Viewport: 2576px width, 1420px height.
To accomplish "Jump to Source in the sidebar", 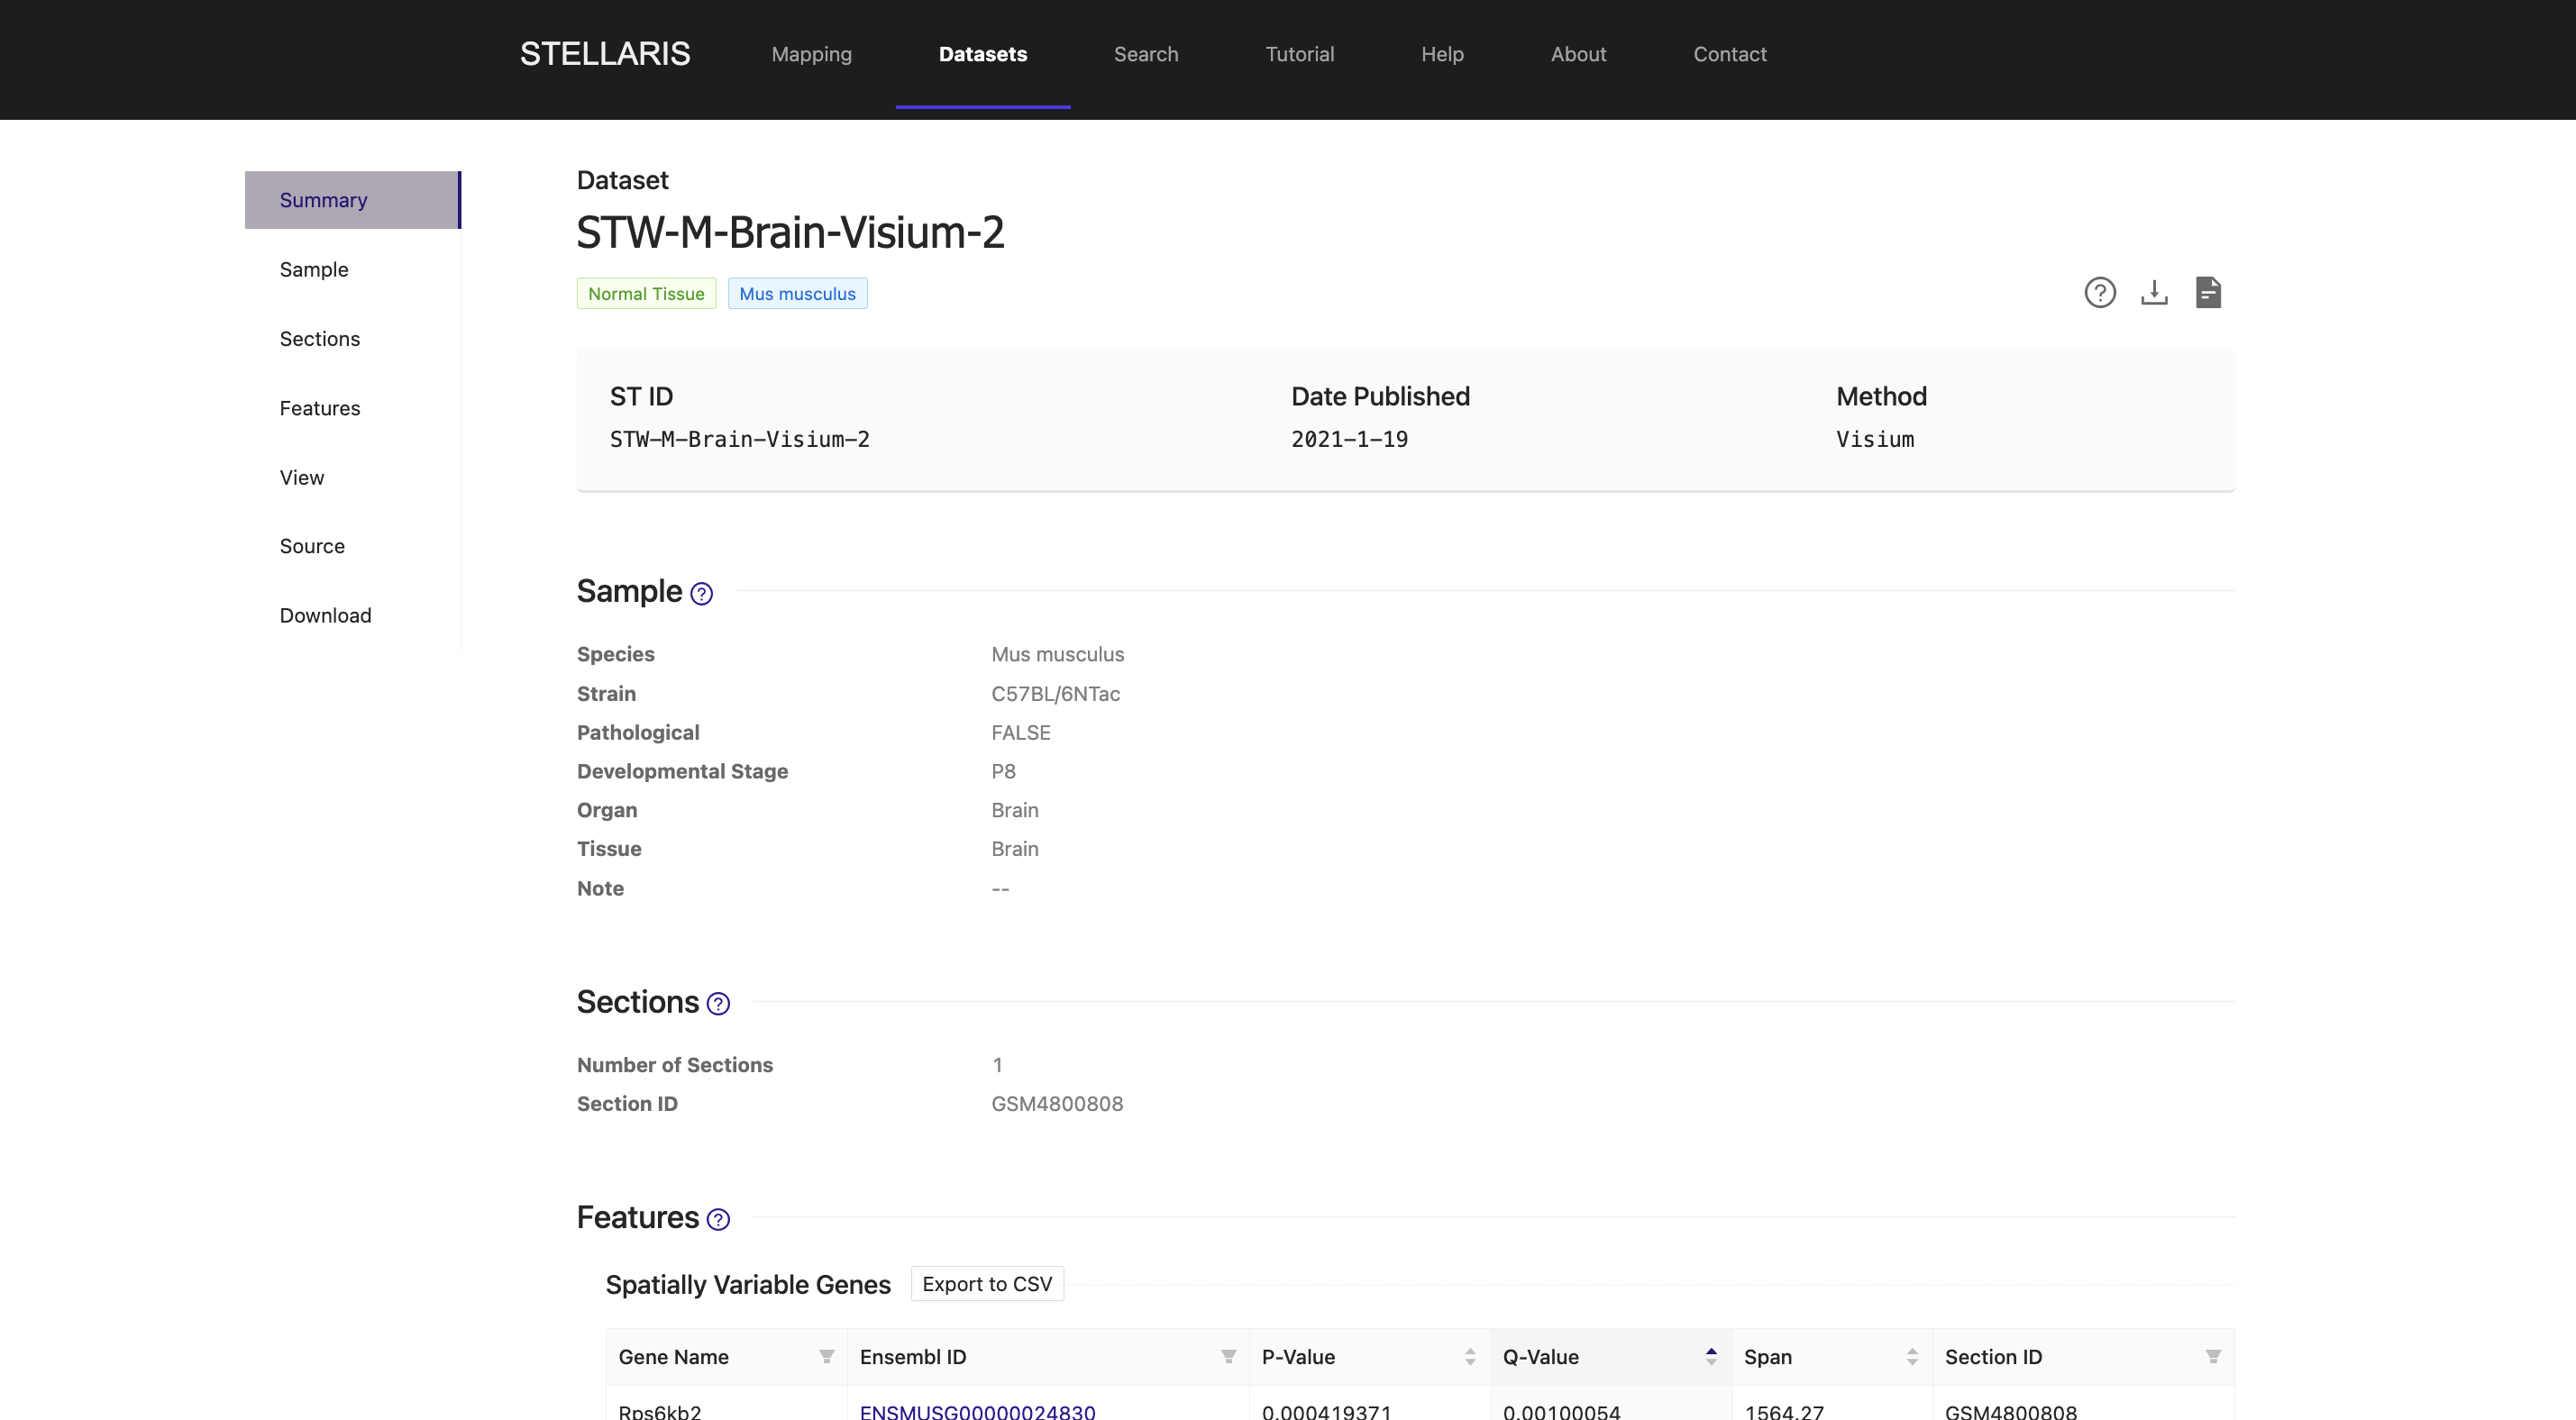I will point(353,546).
